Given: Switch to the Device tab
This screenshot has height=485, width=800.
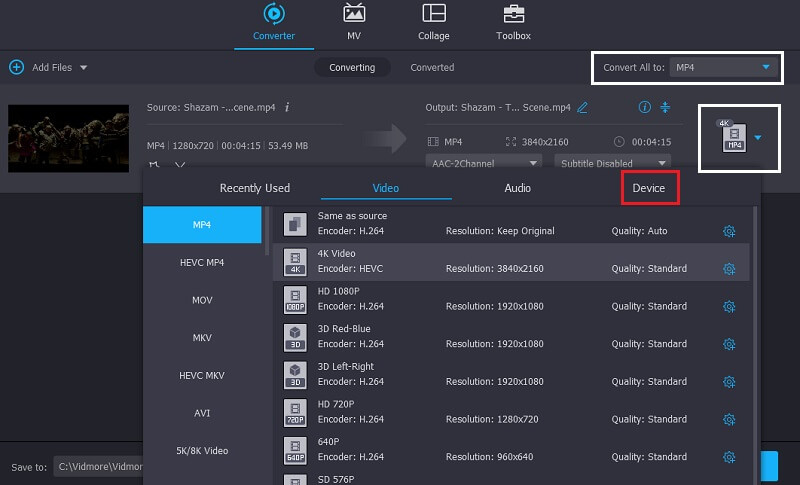Looking at the screenshot, I should 649,188.
